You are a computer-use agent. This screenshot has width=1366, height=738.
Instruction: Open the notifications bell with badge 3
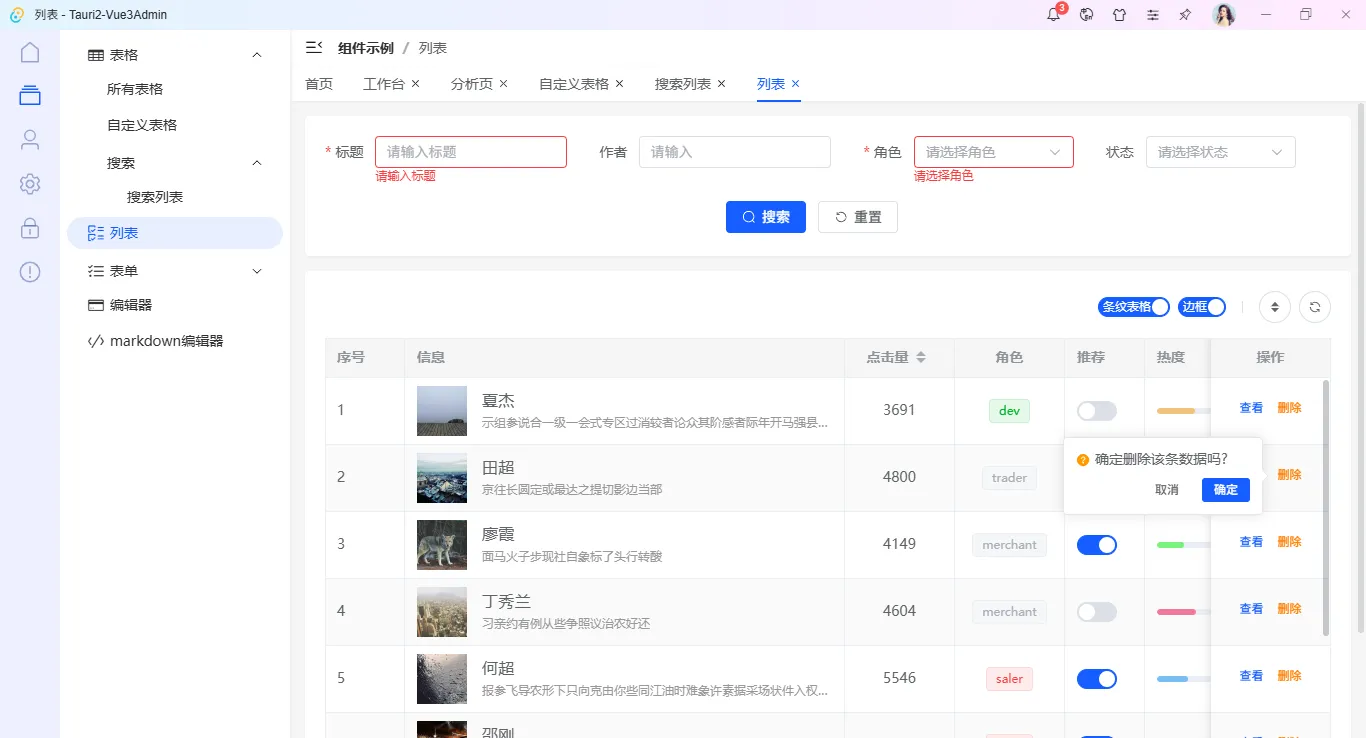click(x=1052, y=14)
